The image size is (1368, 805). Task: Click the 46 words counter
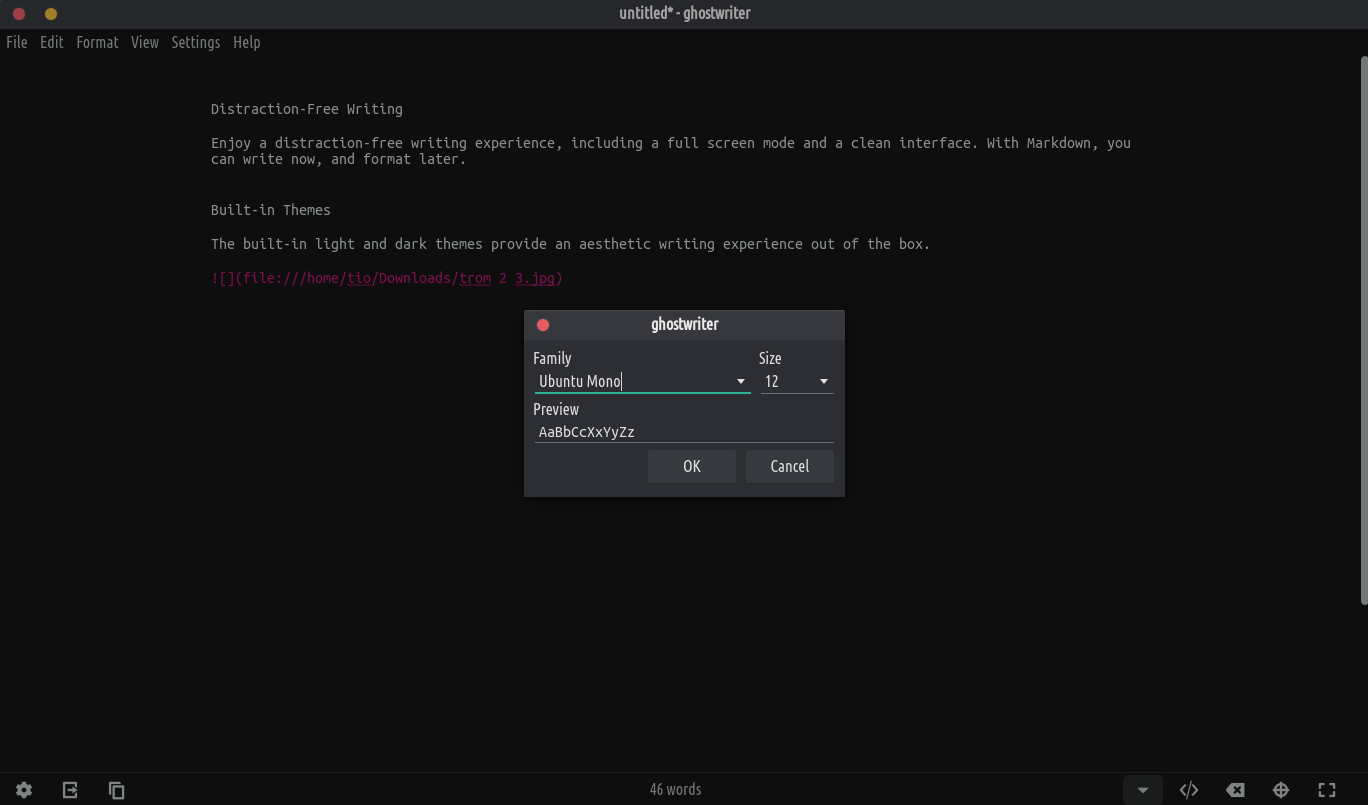676,789
